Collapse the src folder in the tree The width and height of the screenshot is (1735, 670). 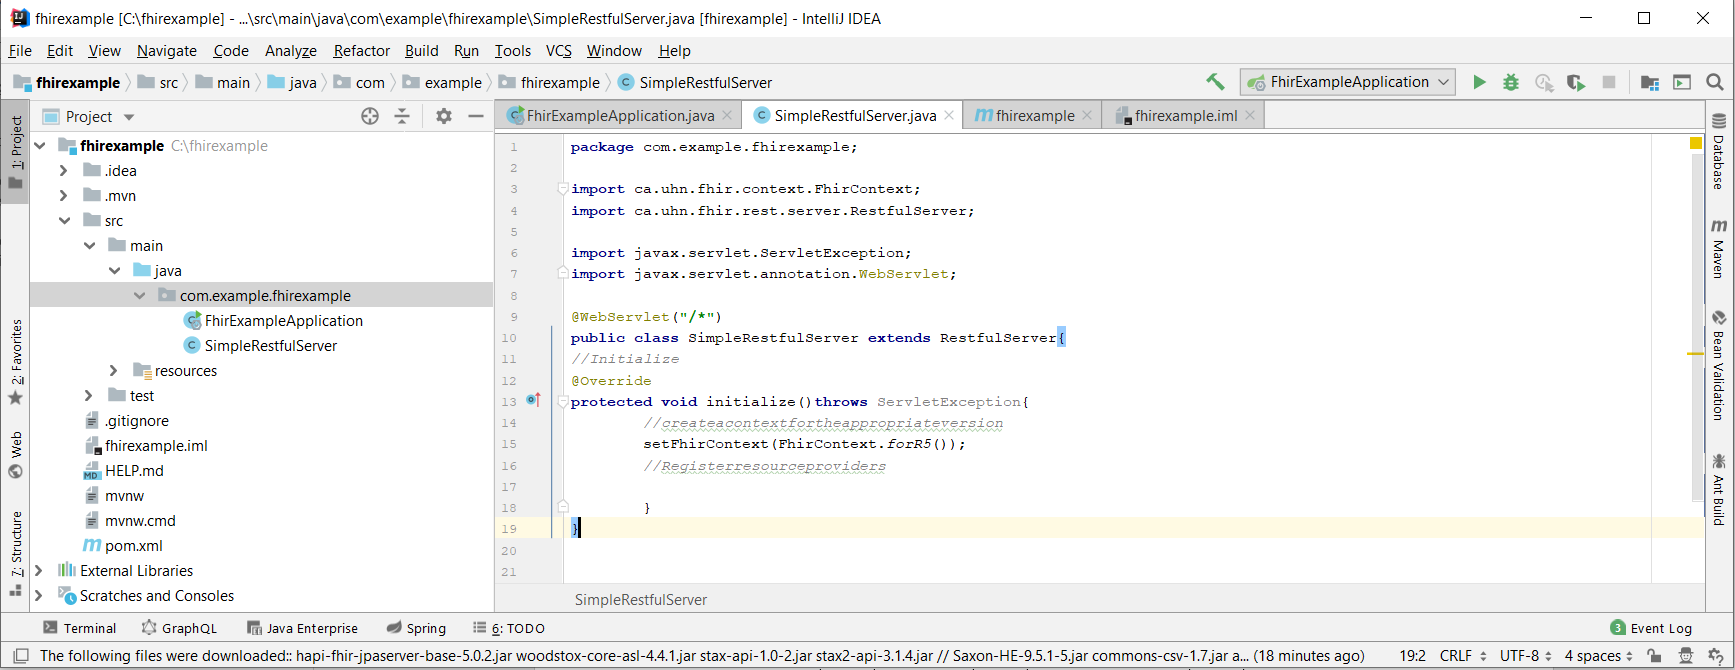[64, 221]
